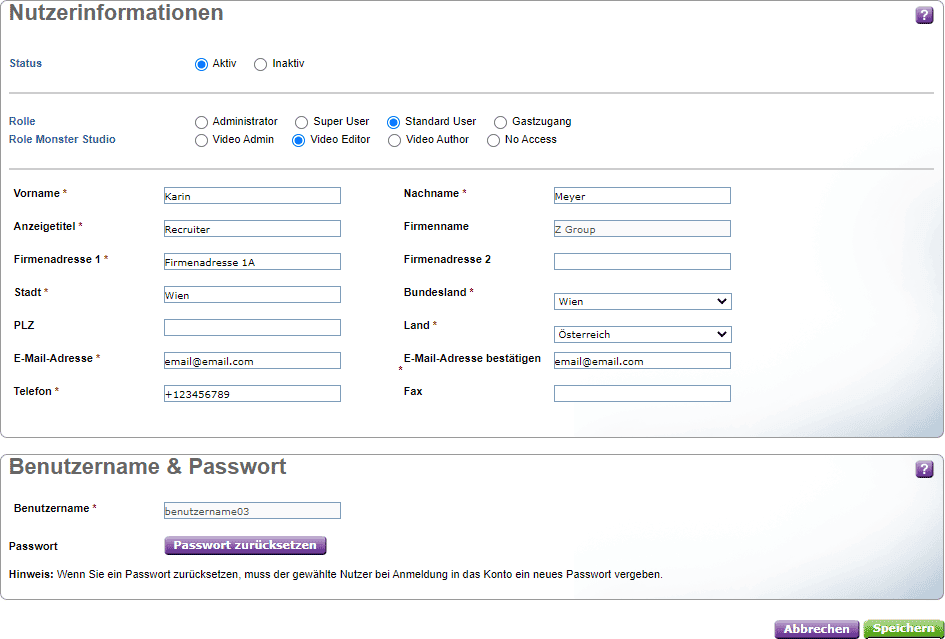Pick the Gastzugang role option

(501, 122)
